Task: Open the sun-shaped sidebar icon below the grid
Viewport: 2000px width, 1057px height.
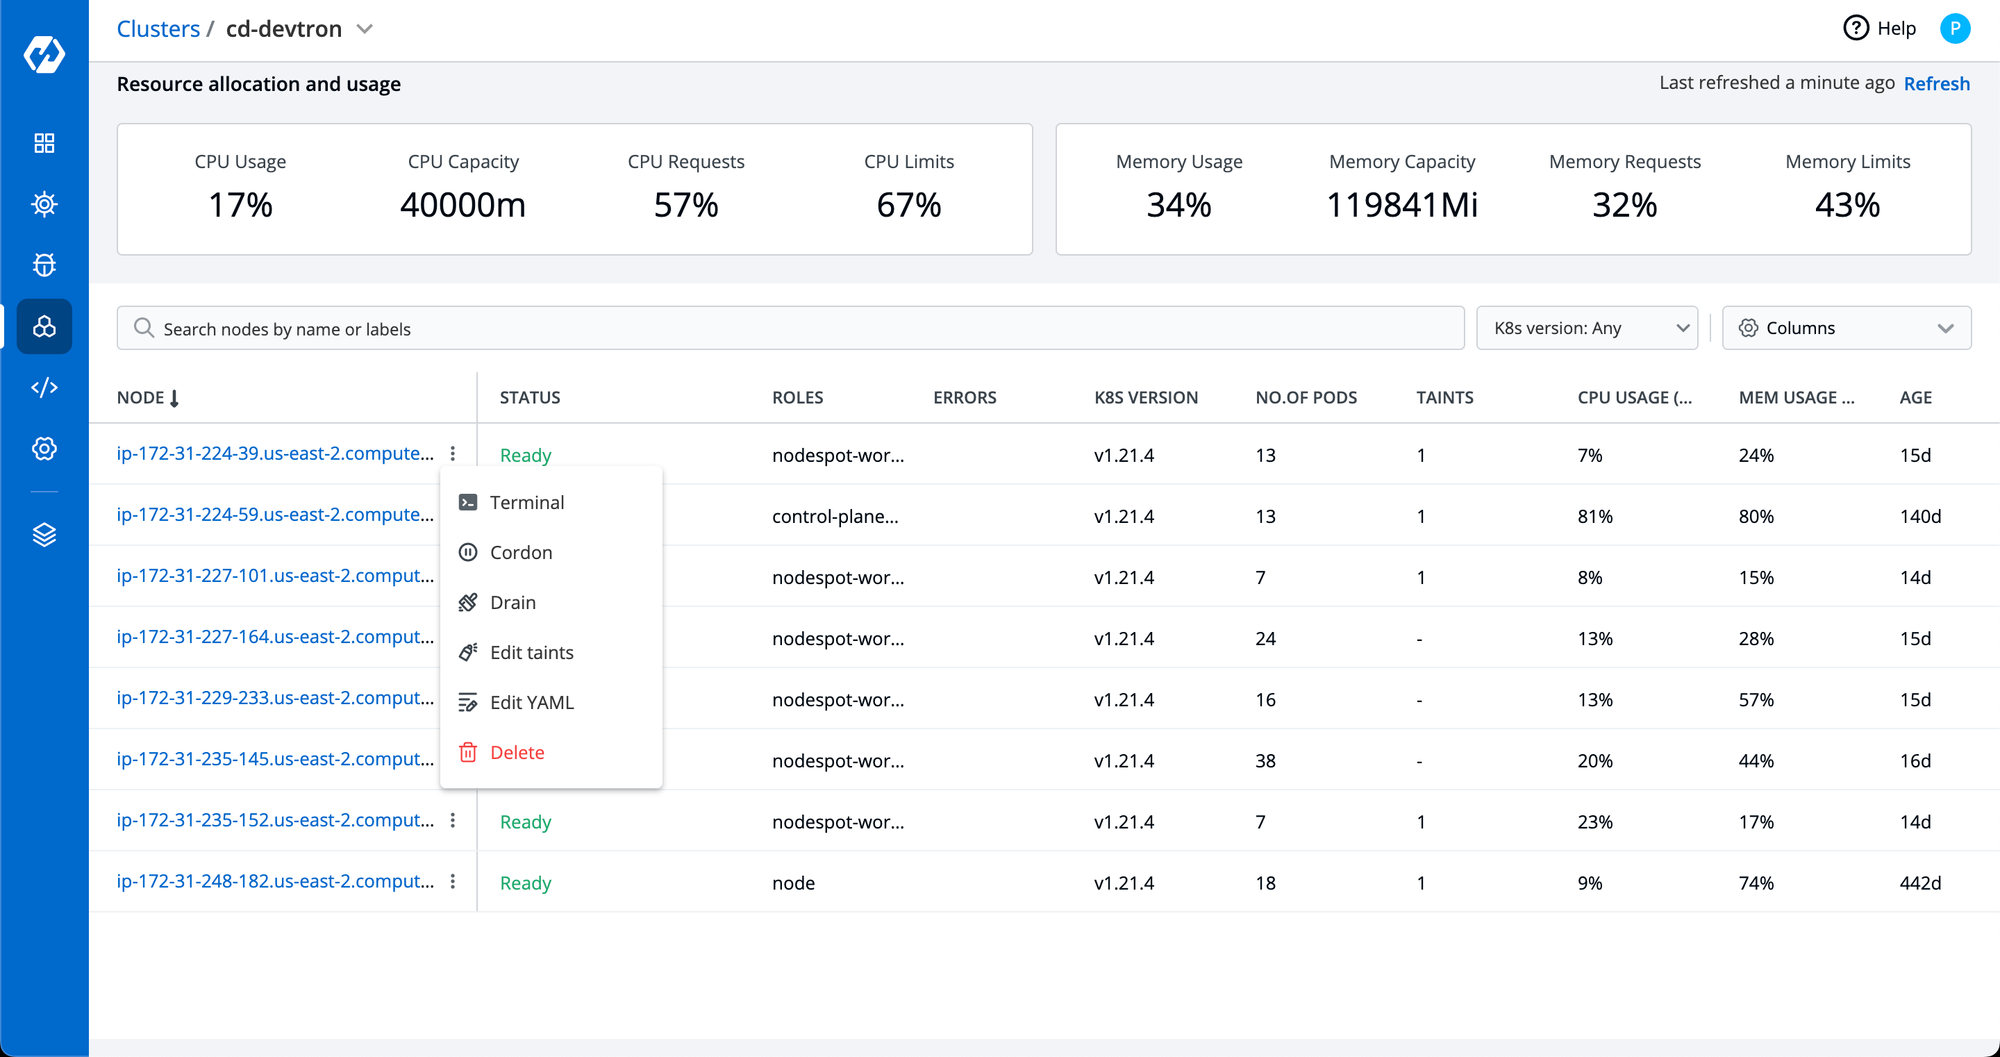Action: [44, 204]
